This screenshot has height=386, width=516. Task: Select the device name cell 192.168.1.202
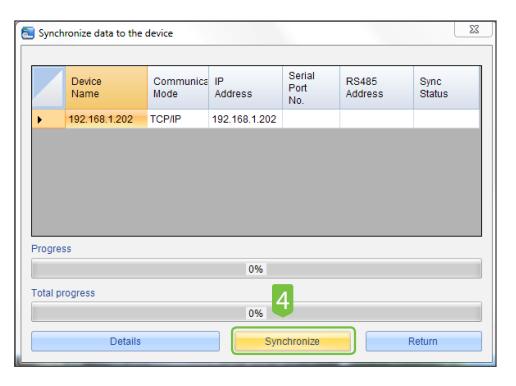click(107, 119)
